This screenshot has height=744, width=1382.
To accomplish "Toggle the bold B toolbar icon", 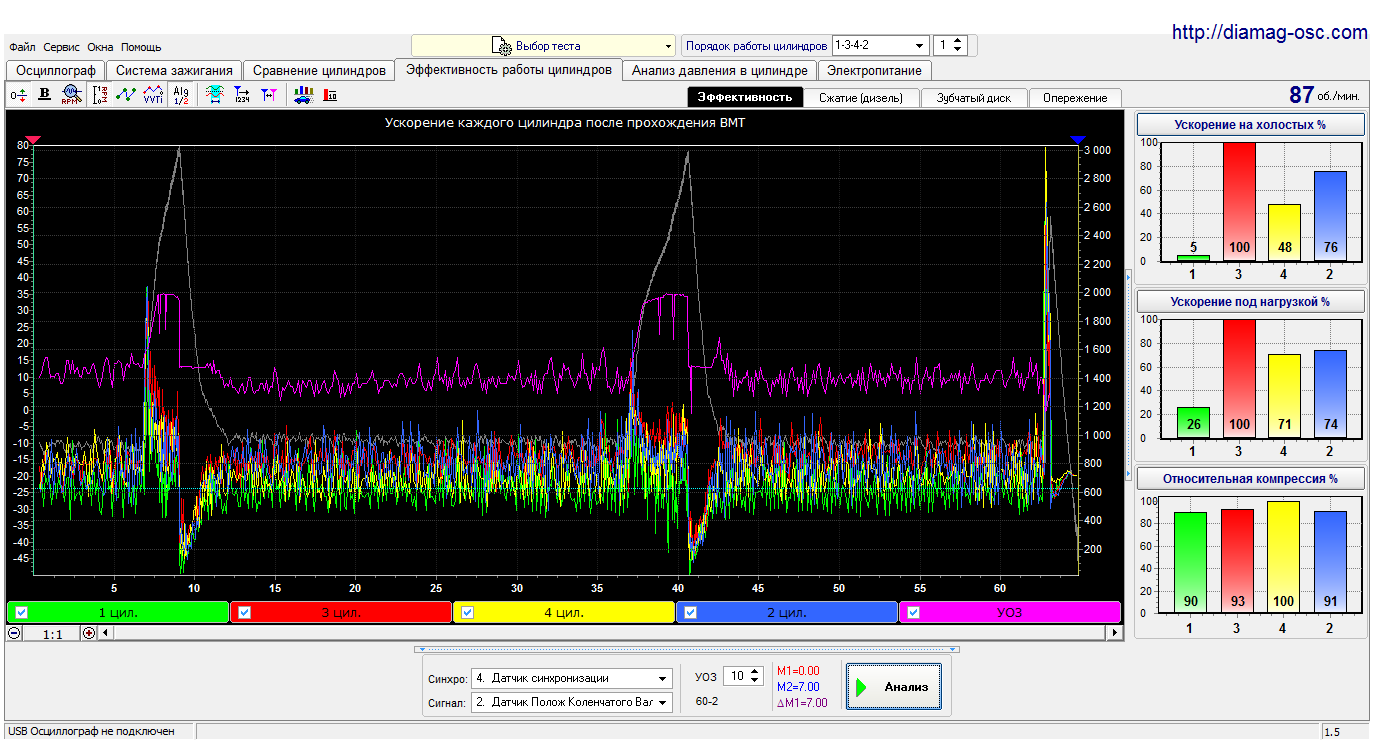I will pyautogui.click(x=44, y=95).
